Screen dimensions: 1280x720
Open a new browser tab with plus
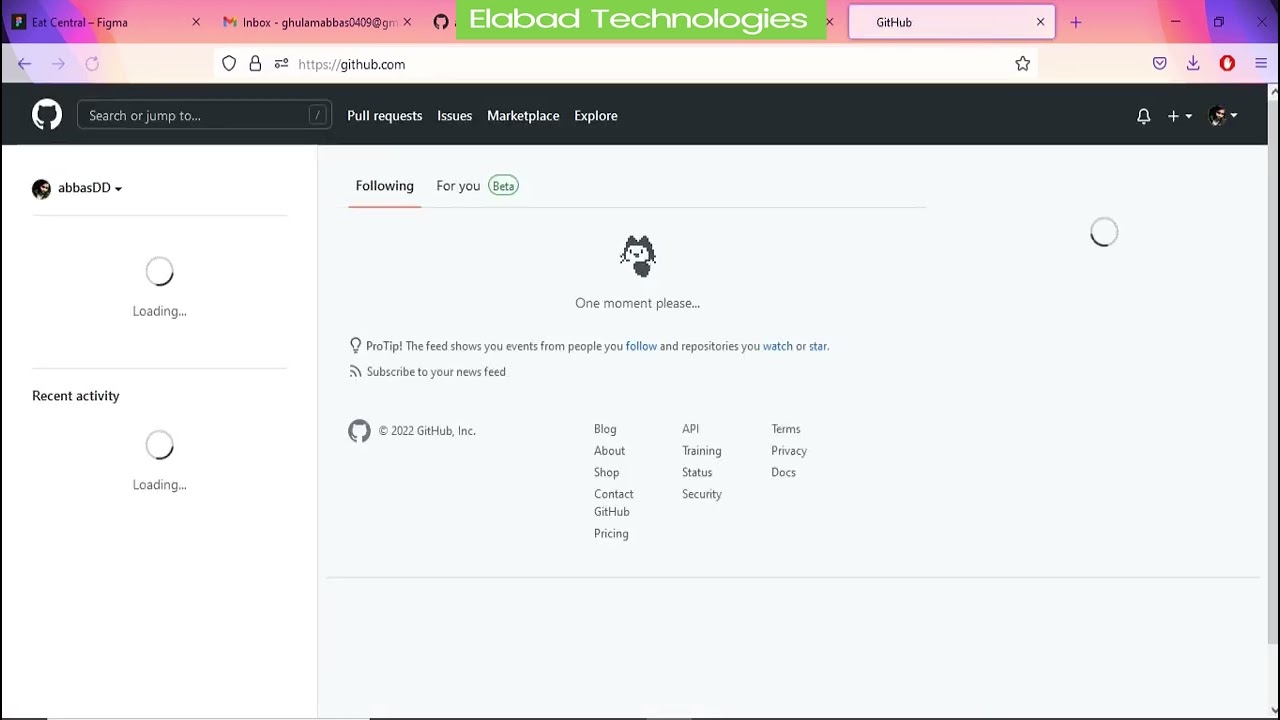click(x=1076, y=22)
